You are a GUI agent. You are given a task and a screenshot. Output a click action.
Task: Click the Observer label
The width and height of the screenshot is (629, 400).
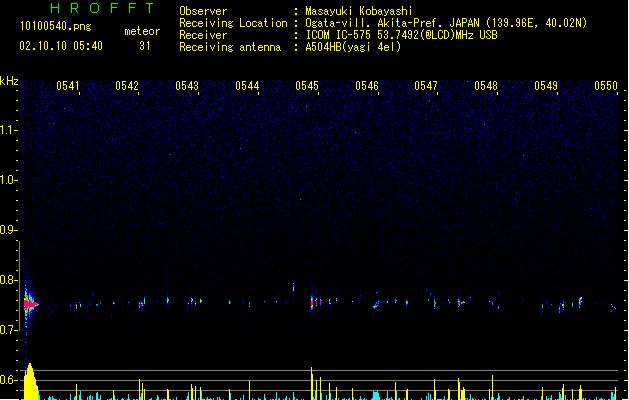pyautogui.click(x=203, y=11)
